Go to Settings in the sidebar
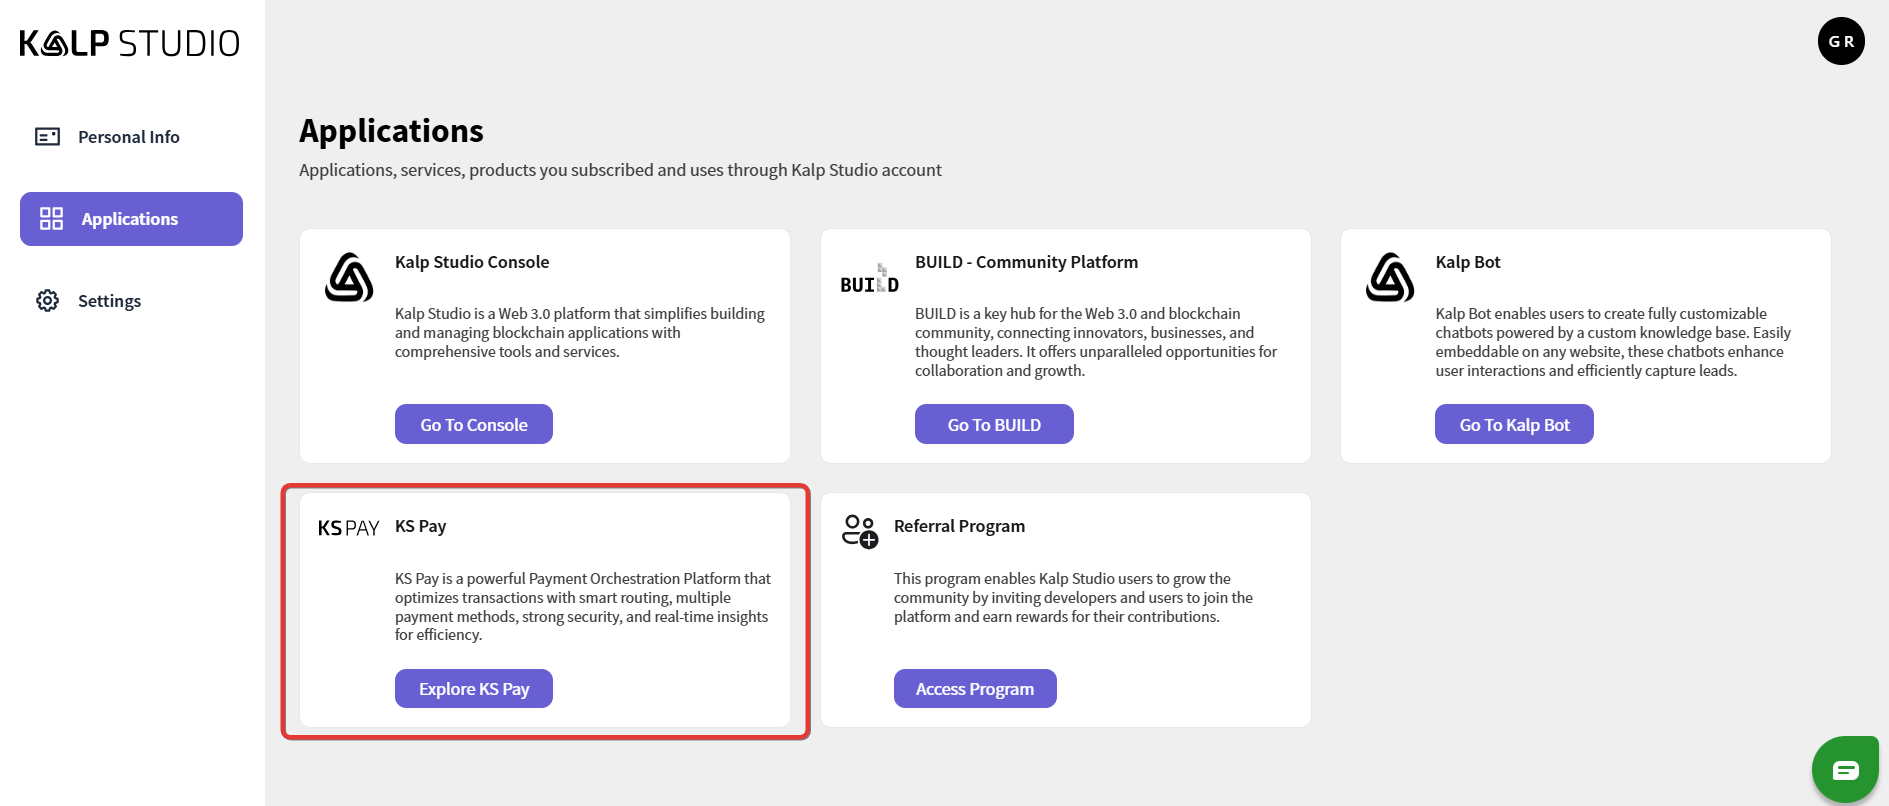The image size is (1889, 806). click(109, 301)
